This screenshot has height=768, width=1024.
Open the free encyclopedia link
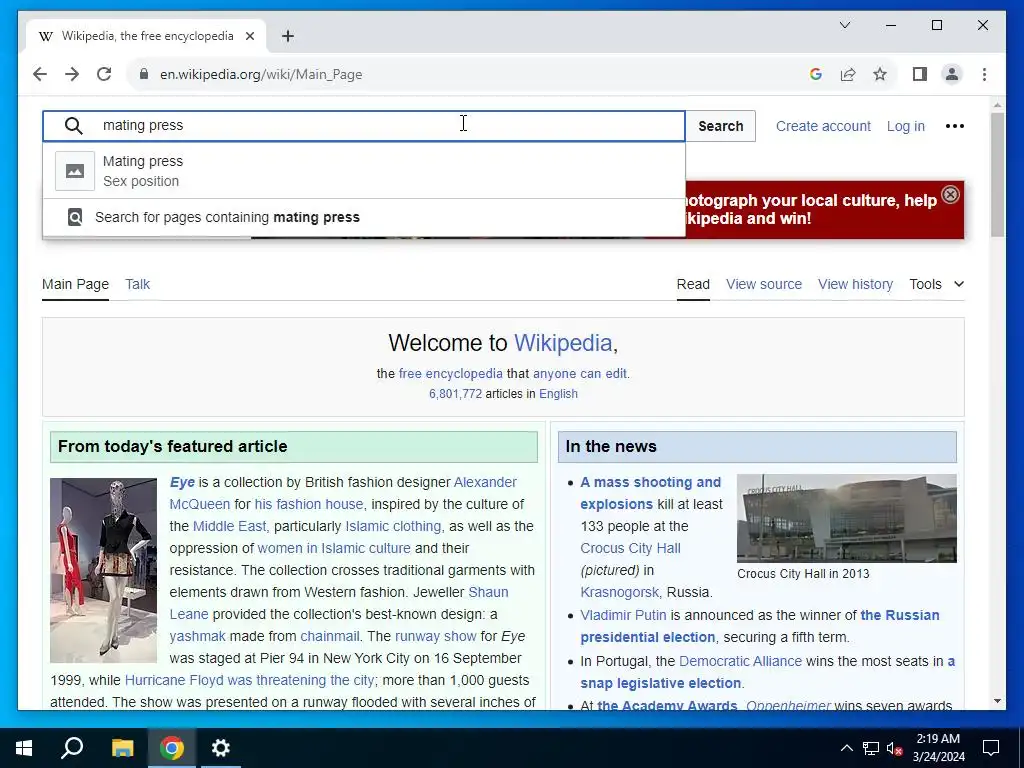click(451, 374)
